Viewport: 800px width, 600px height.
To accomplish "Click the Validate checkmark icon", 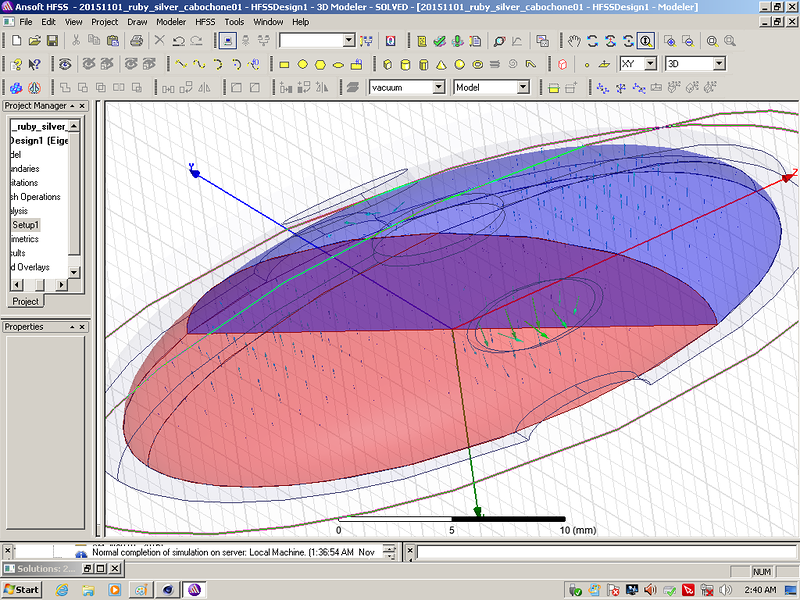I will click(440, 41).
